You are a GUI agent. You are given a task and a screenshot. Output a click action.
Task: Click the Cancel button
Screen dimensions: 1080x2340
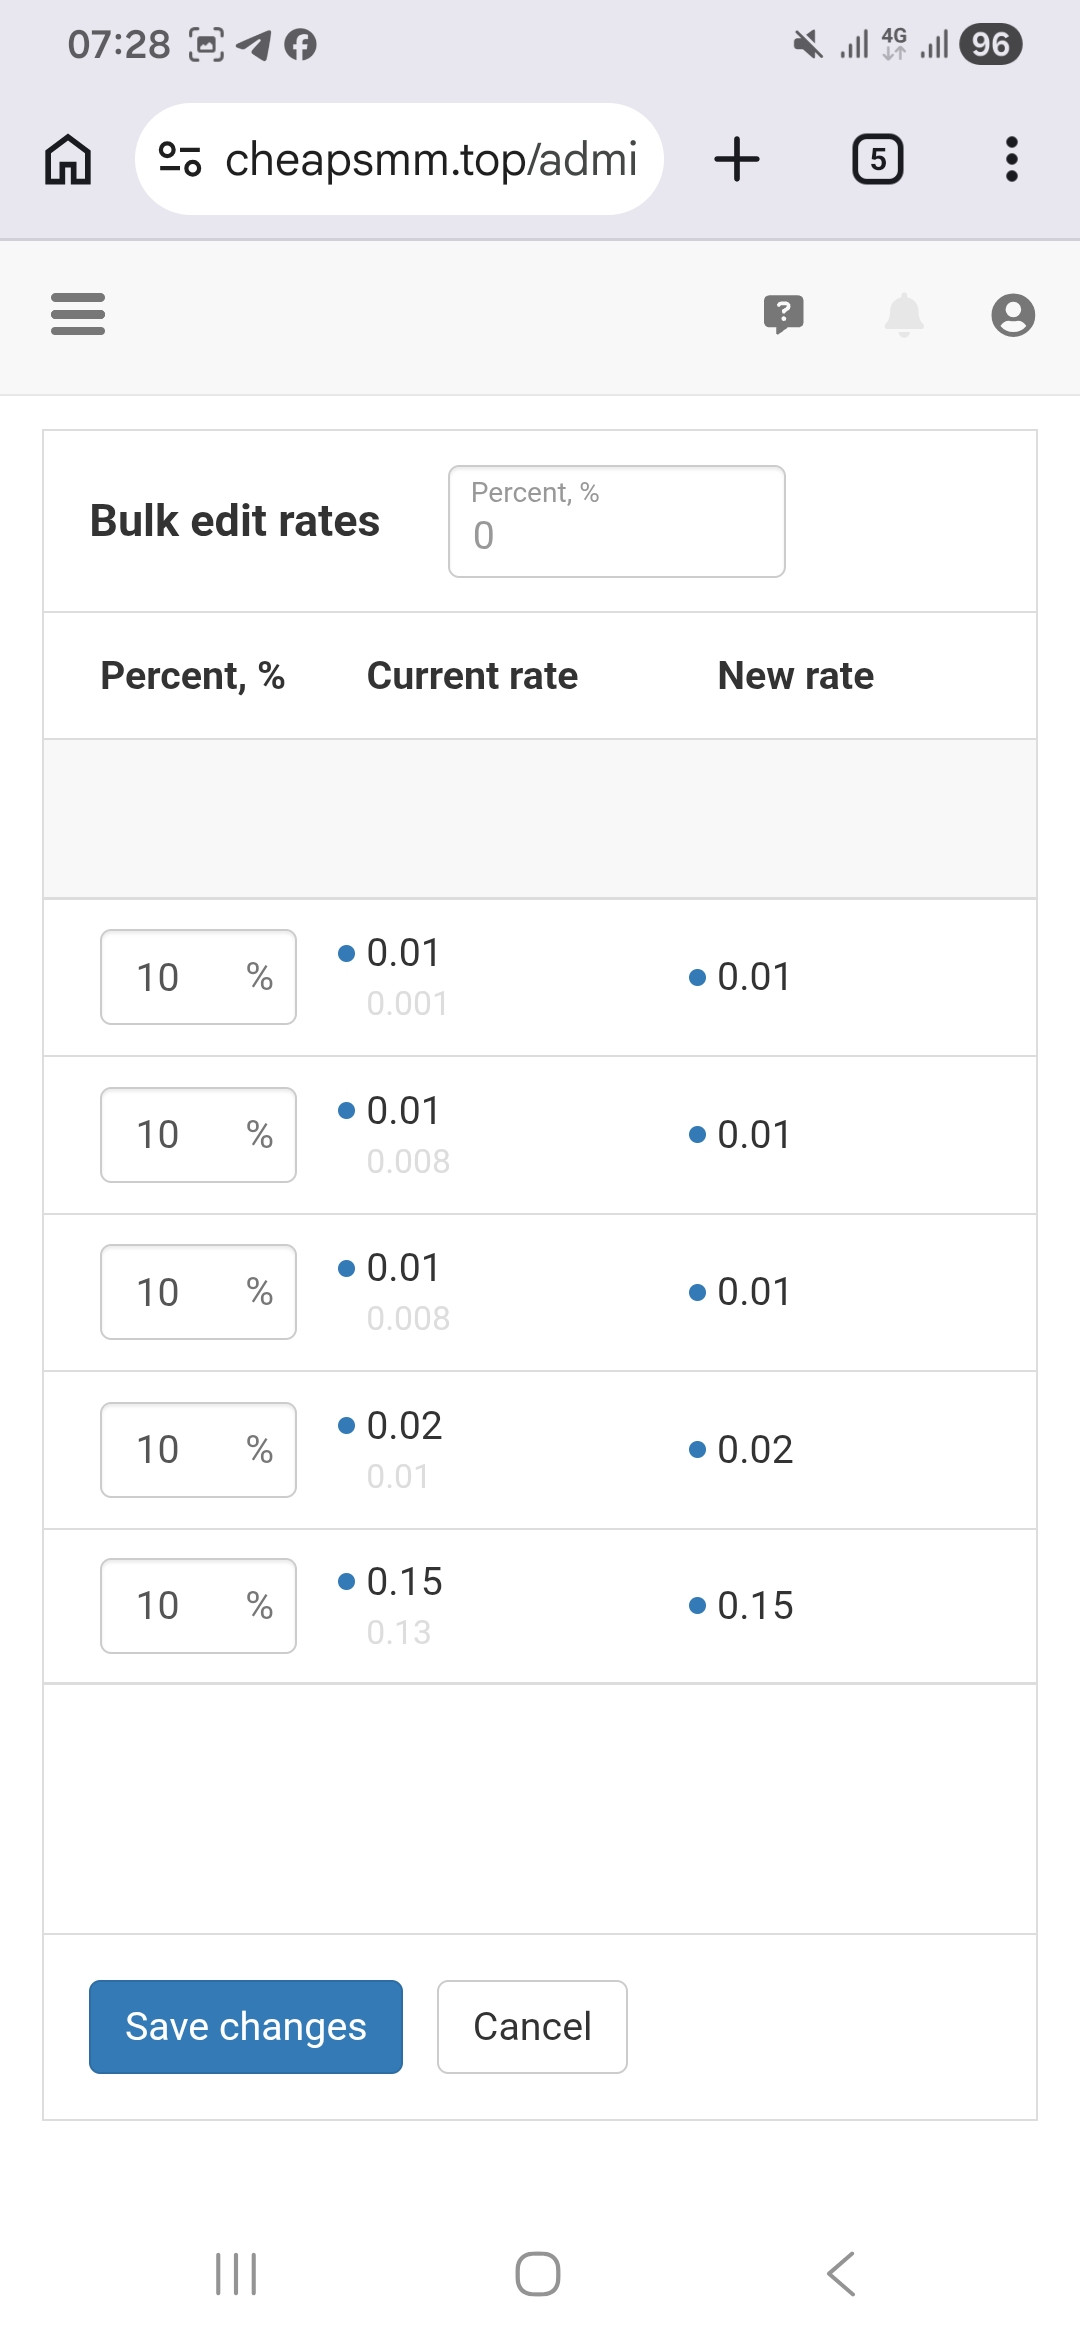coord(532,2027)
